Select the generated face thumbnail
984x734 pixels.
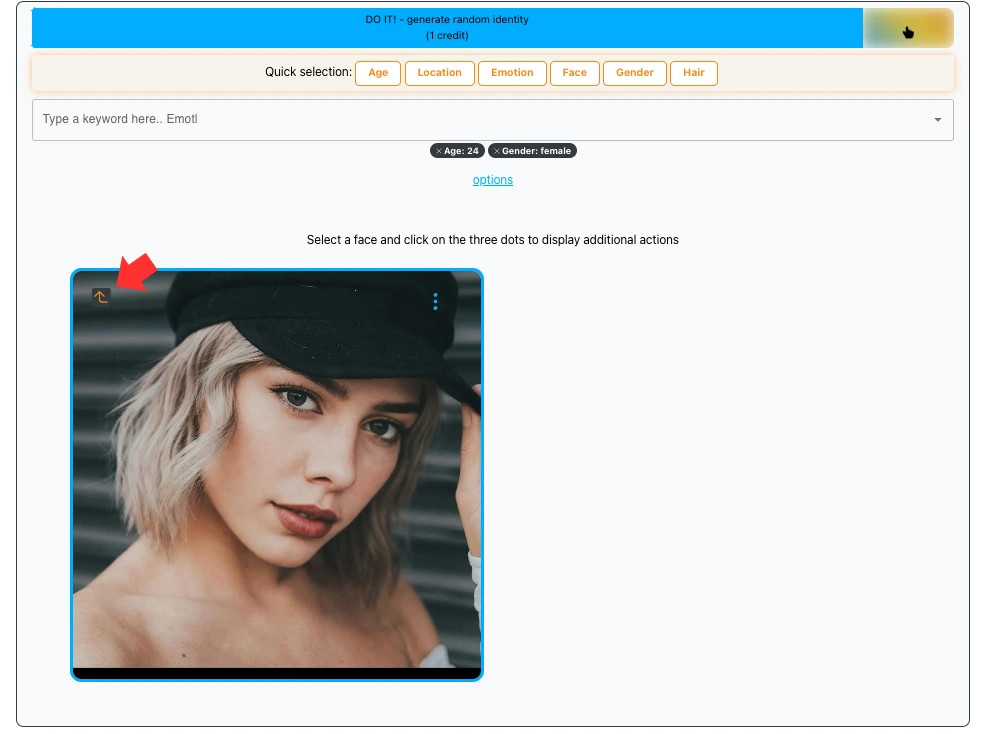[x=277, y=474]
